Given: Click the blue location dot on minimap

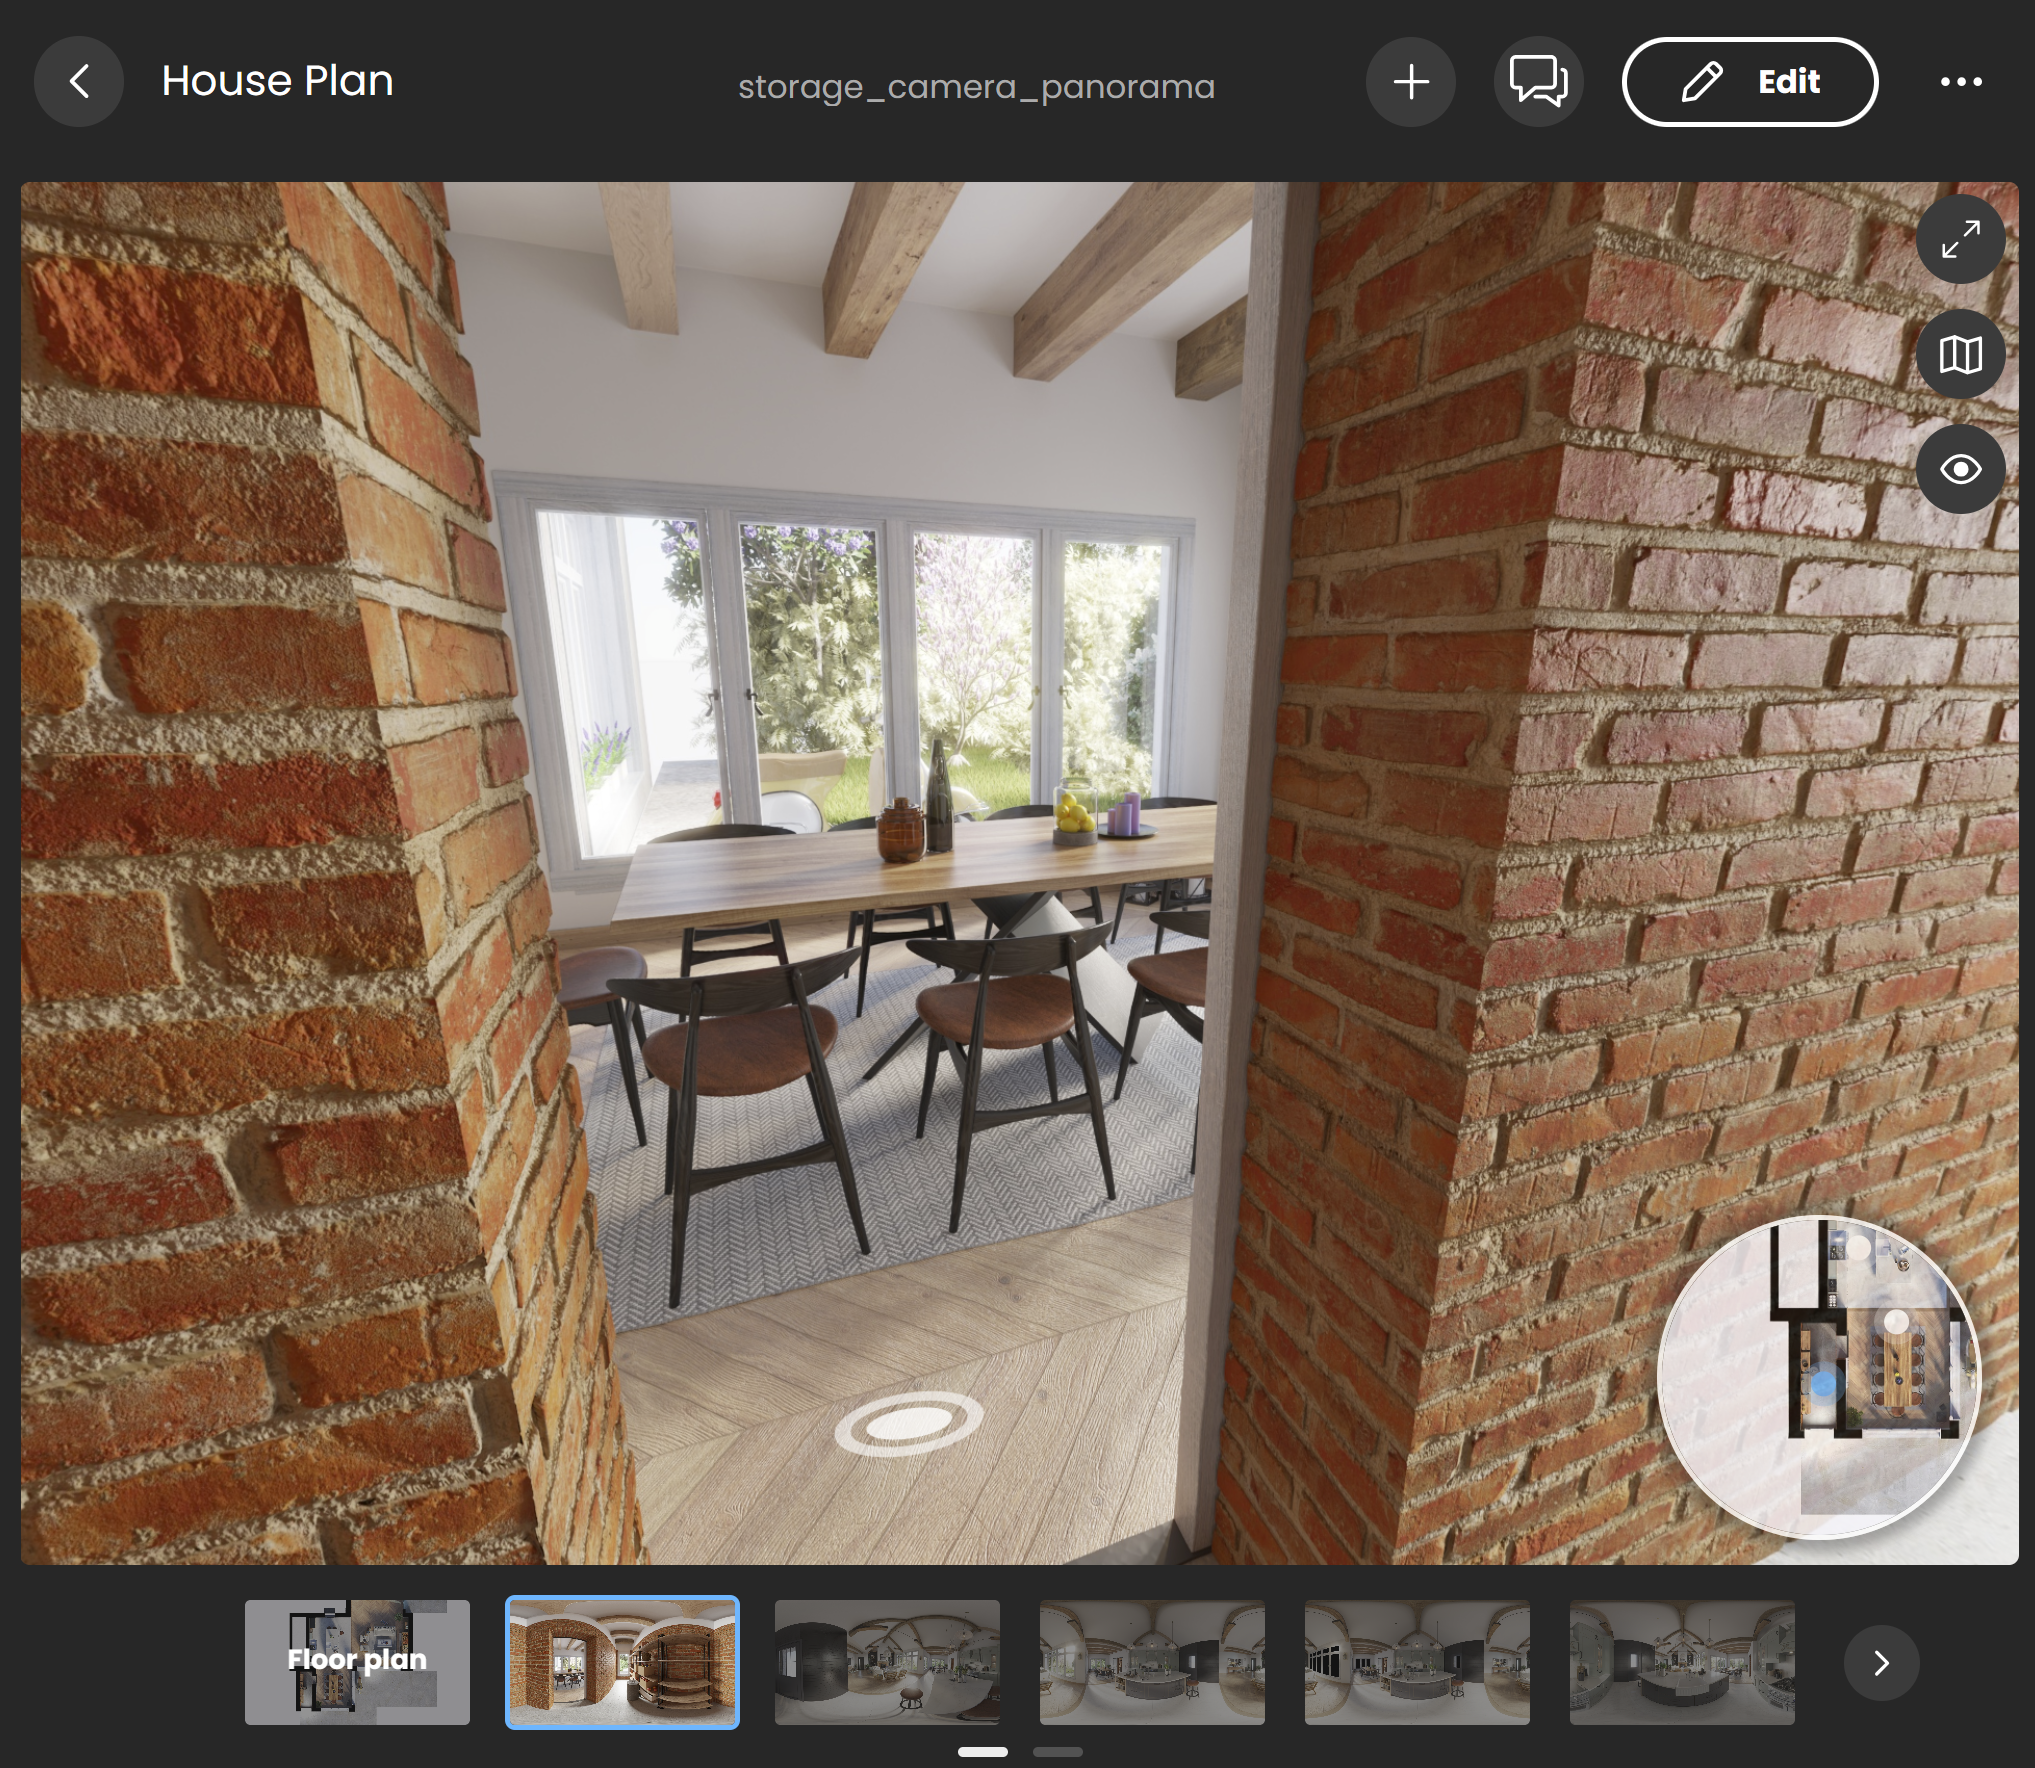Looking at the screenshot, I should (x=1824, y=1384).
